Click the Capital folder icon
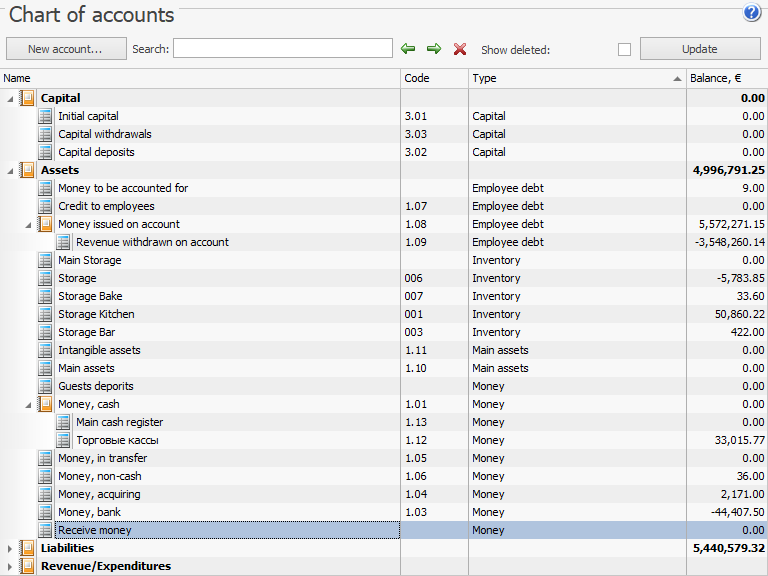 pyautogui.click(x=27, y=98)
